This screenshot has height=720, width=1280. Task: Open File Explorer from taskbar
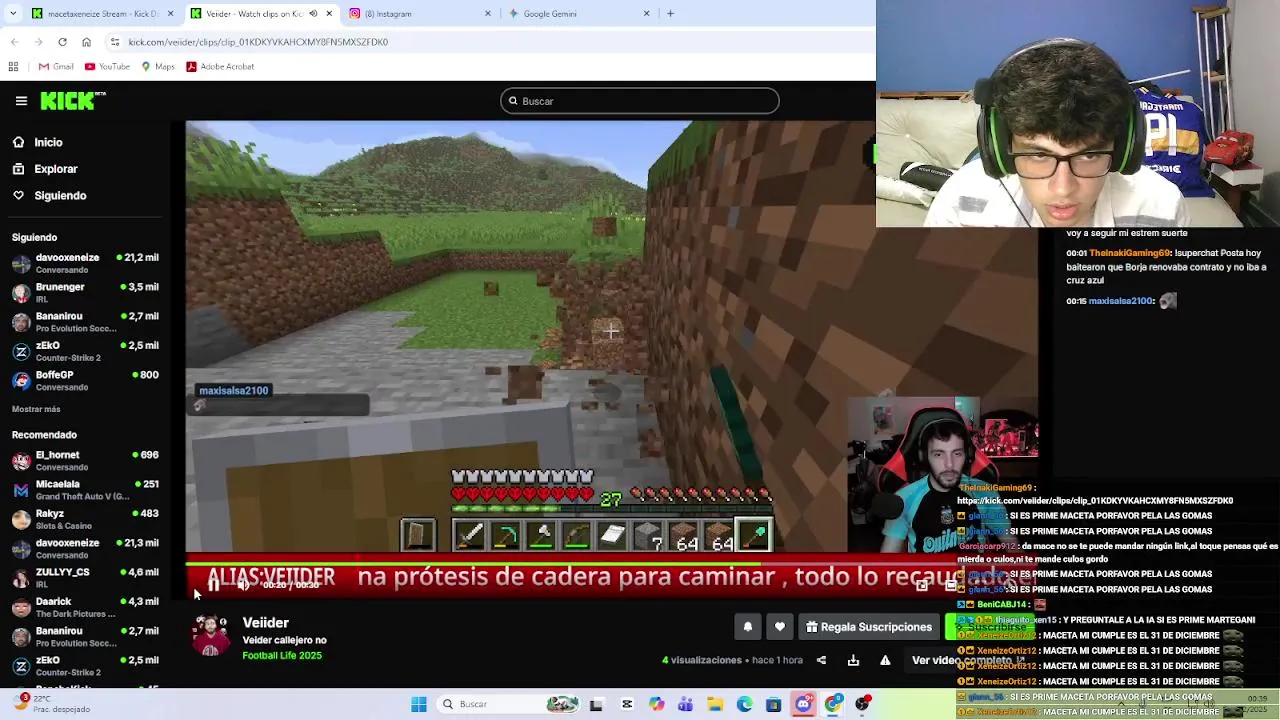[715, 705]
